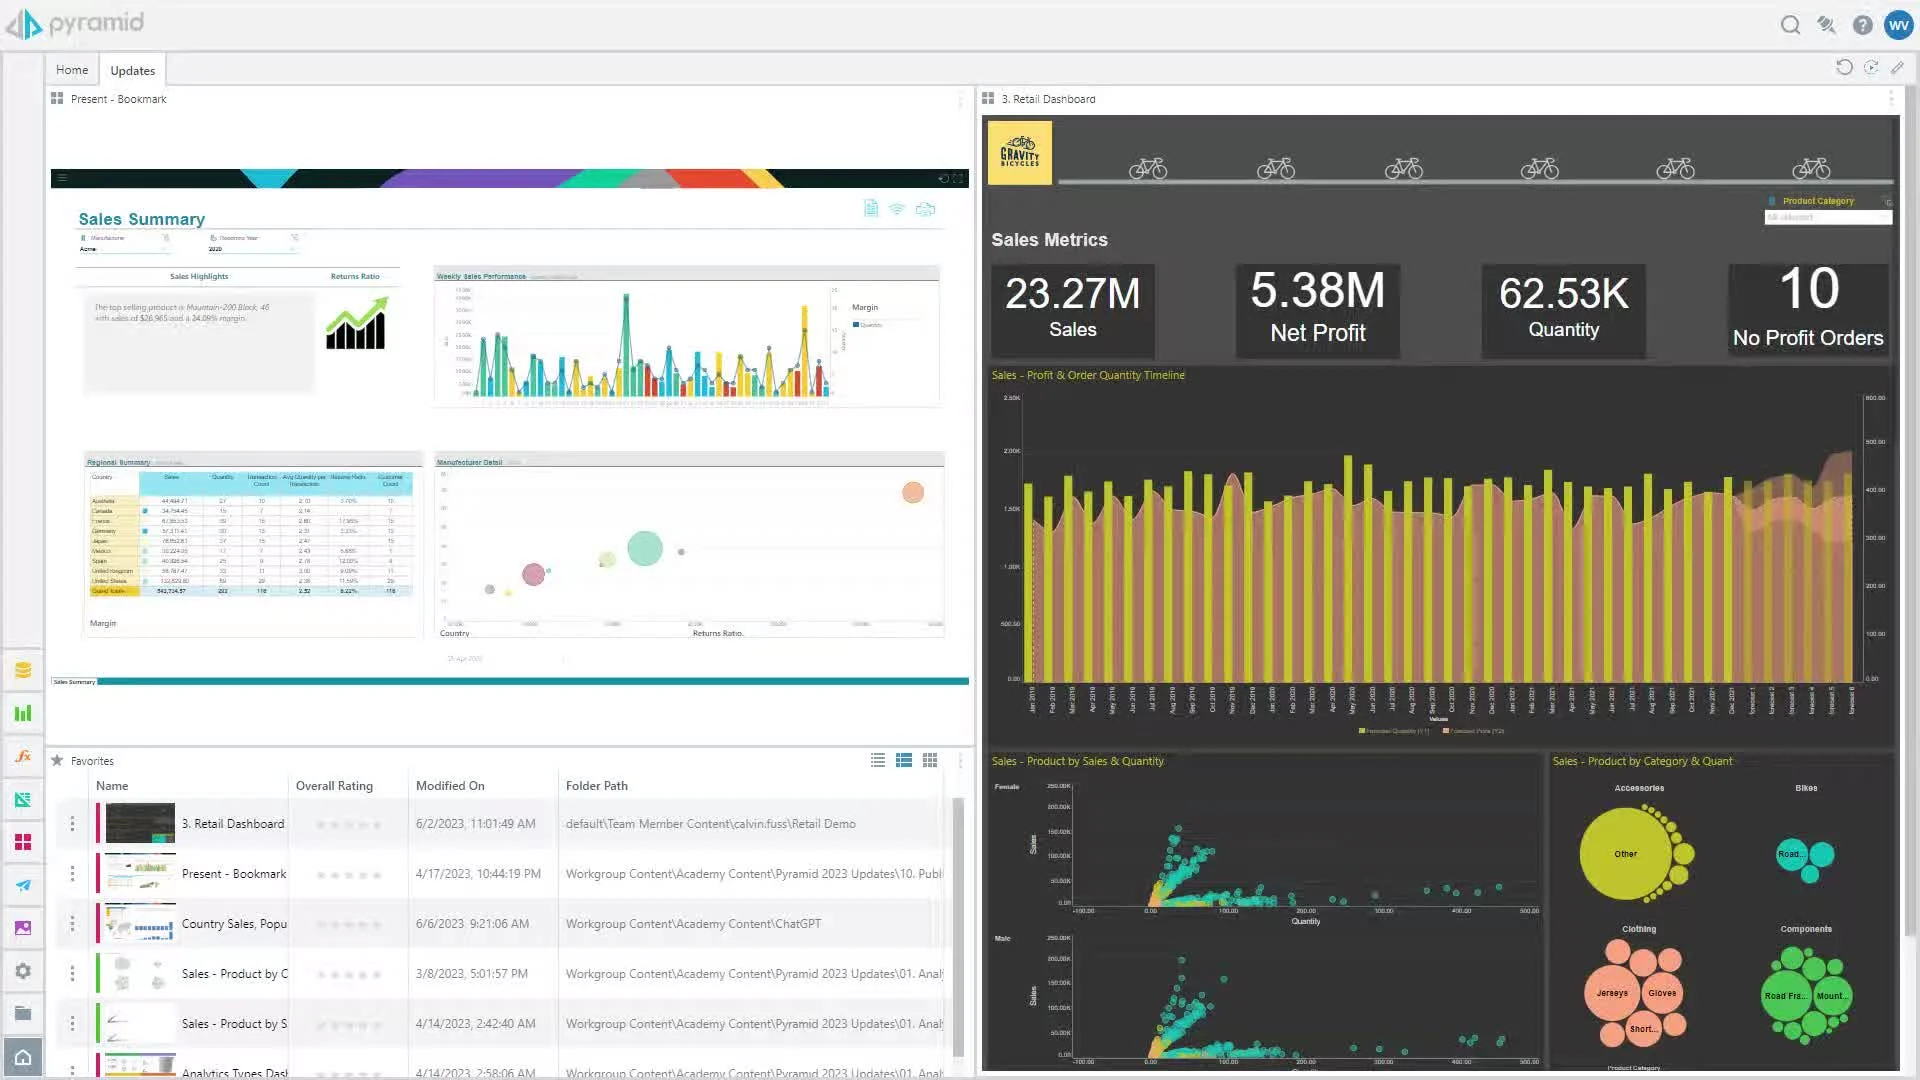Switch Favorites to thumbnail grid view
This screenshot has height=1080, width=1920.
[x=930, y=761]
